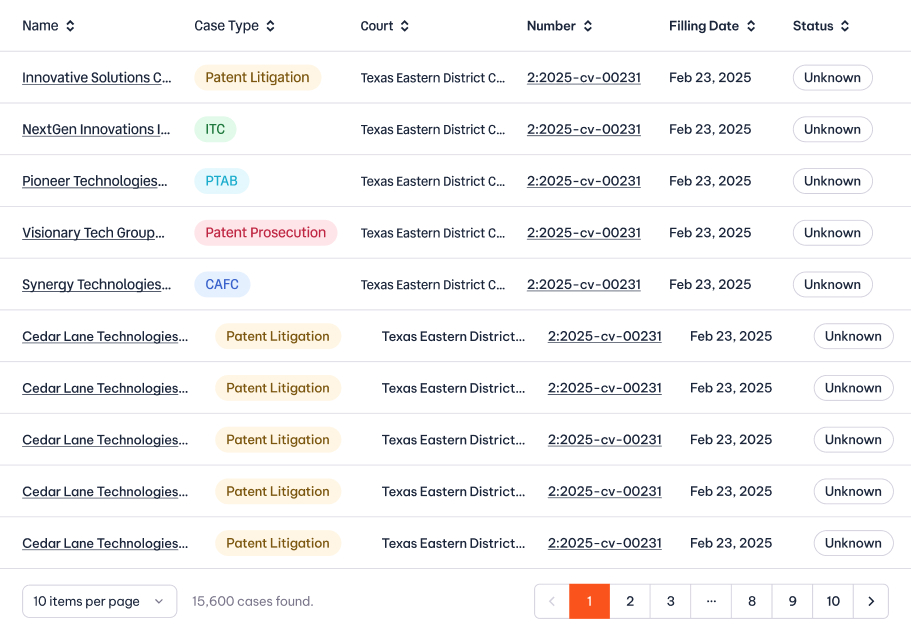Click the green ITC case type badge
Image resolution: width=911 pixels, height=634 pixels.
click(215, 129)
